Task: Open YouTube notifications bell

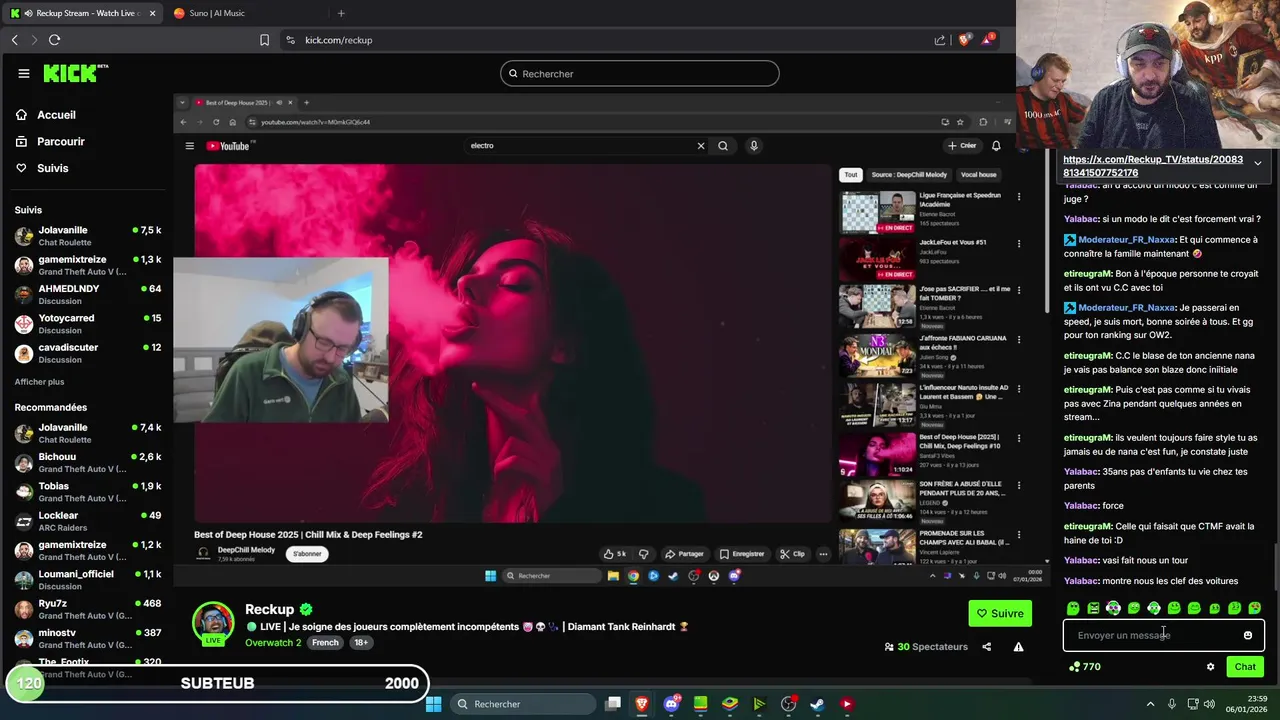Action: (995, 146)
